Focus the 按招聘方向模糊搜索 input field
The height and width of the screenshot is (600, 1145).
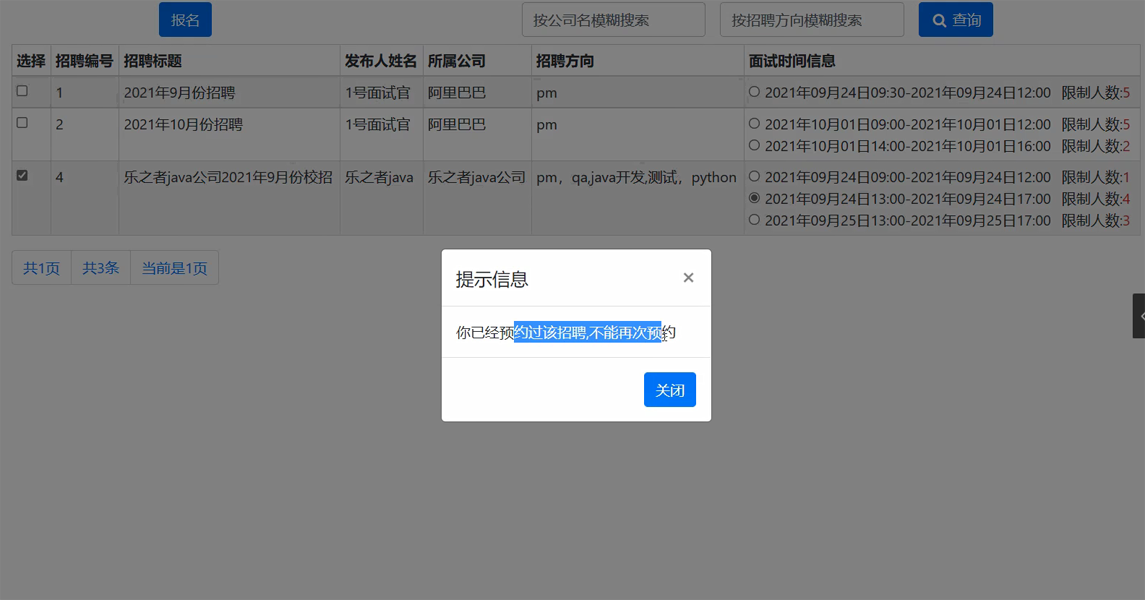pos(811,20)
